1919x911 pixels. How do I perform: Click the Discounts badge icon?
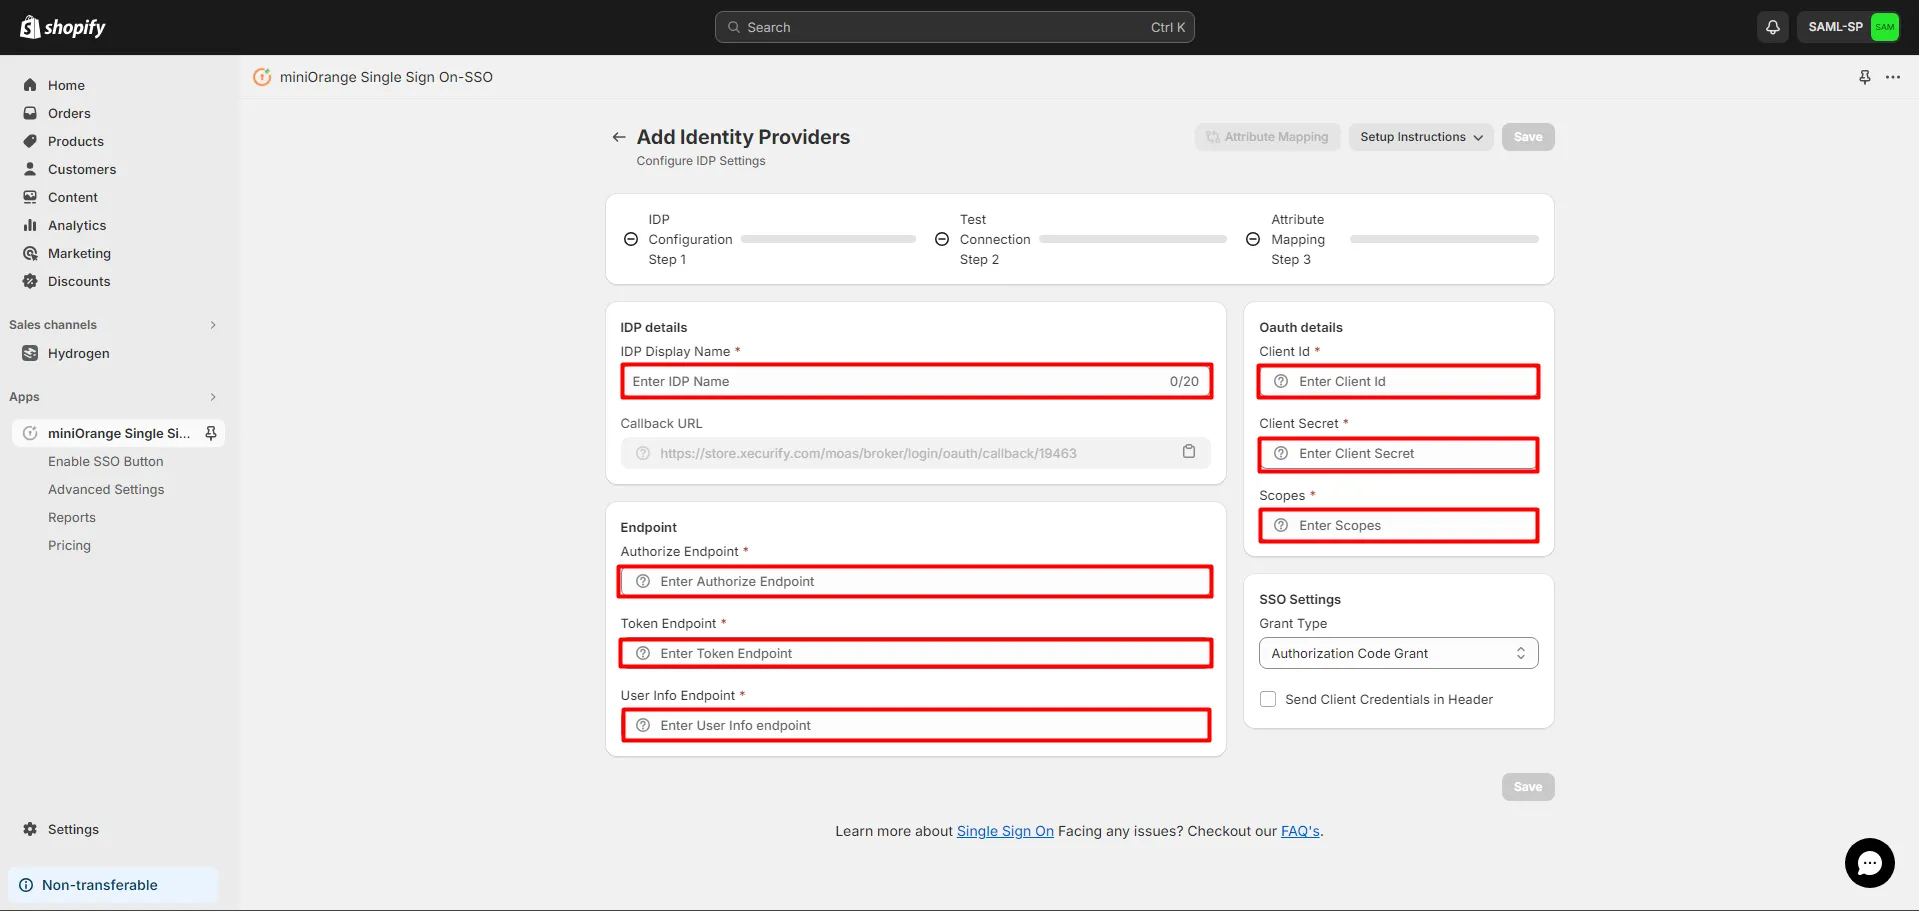30,281
